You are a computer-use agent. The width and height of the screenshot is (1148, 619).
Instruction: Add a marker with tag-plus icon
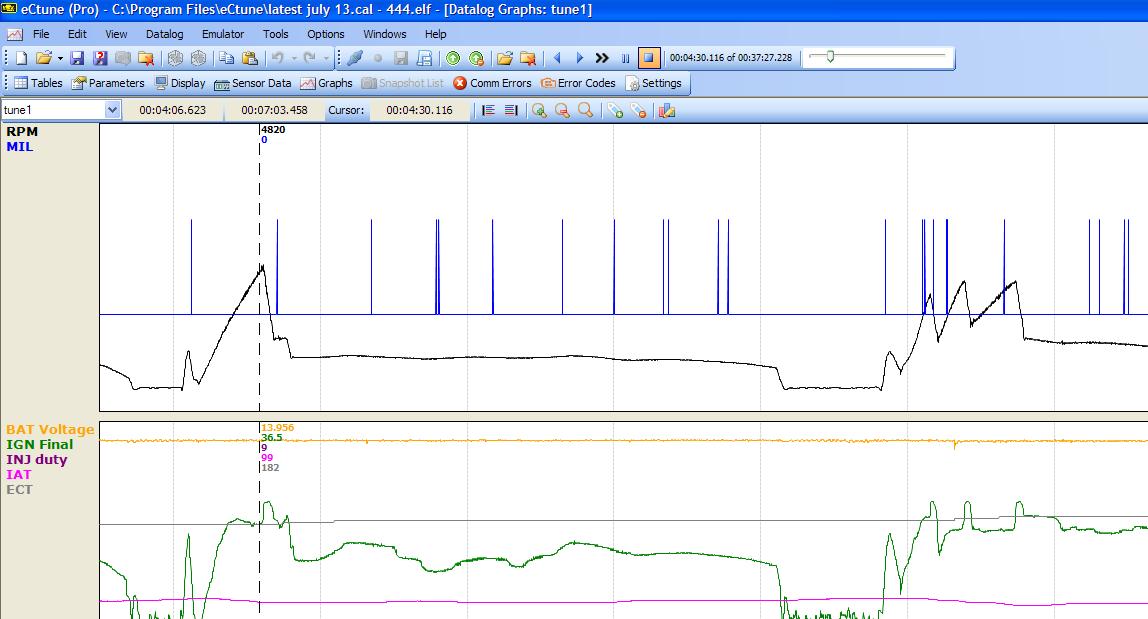coord(615,111)
